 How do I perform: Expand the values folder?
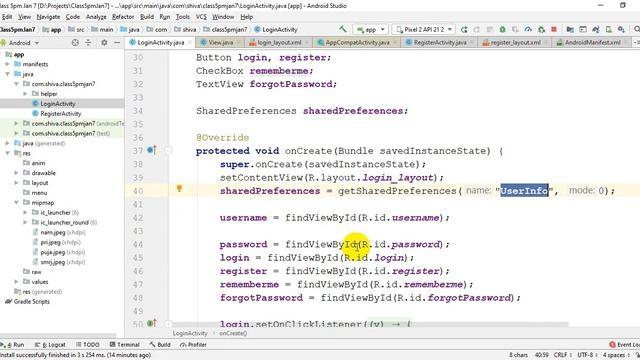tap(17, 282)
